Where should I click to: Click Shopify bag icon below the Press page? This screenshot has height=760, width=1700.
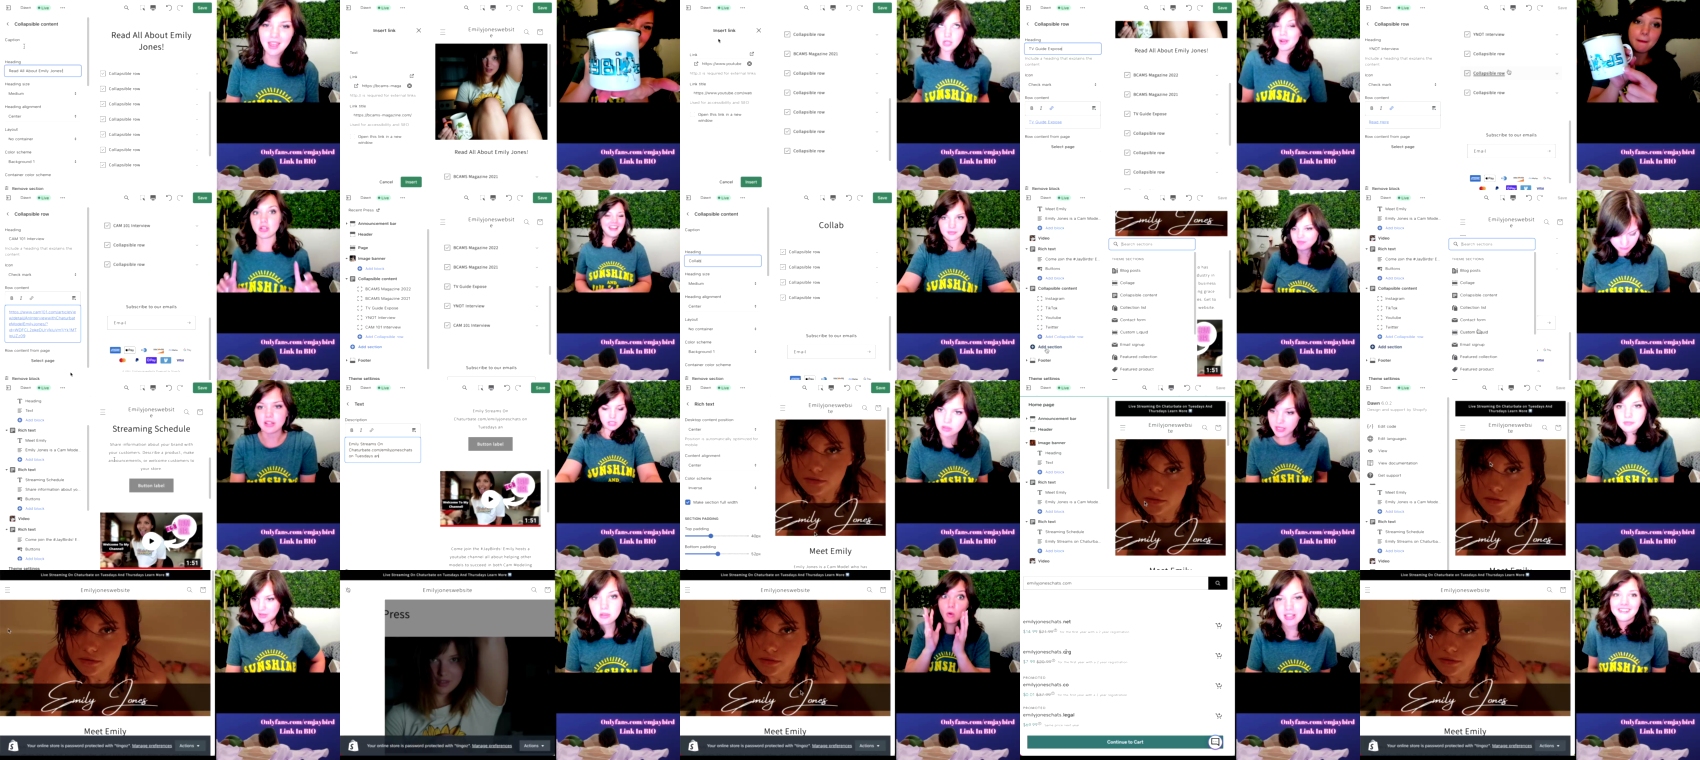[353, 746]
